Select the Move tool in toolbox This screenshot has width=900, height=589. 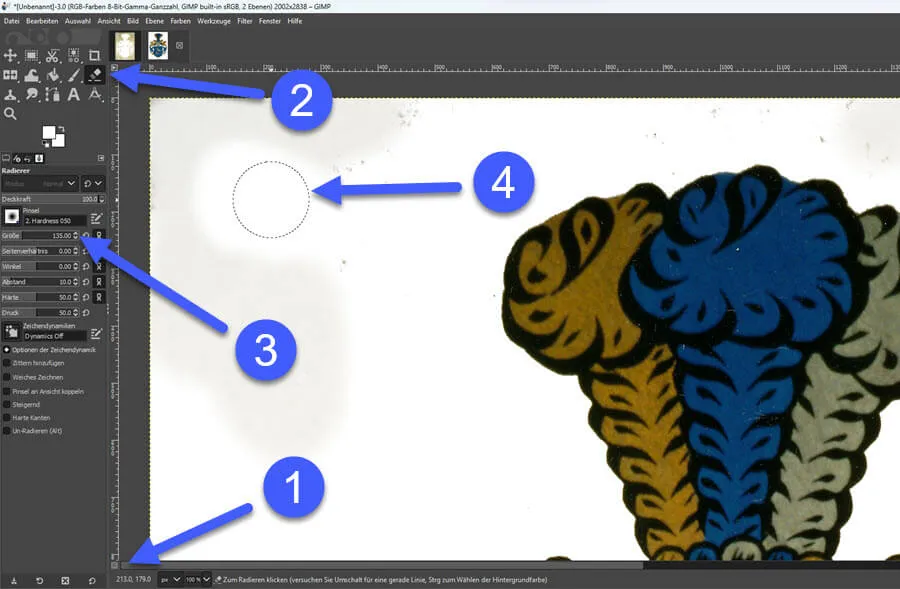(x=10, y=55)
